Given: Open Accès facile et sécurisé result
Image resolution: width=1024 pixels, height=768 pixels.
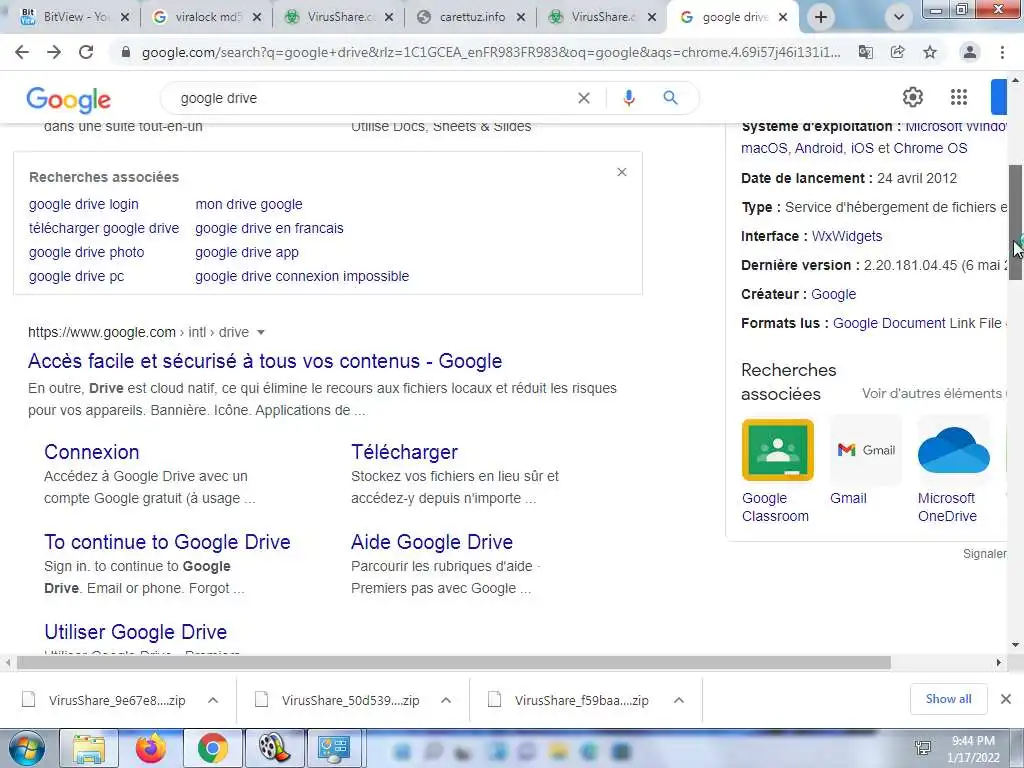Looking at the screenshot, I should pyautogui.click(x=265, y=361).
